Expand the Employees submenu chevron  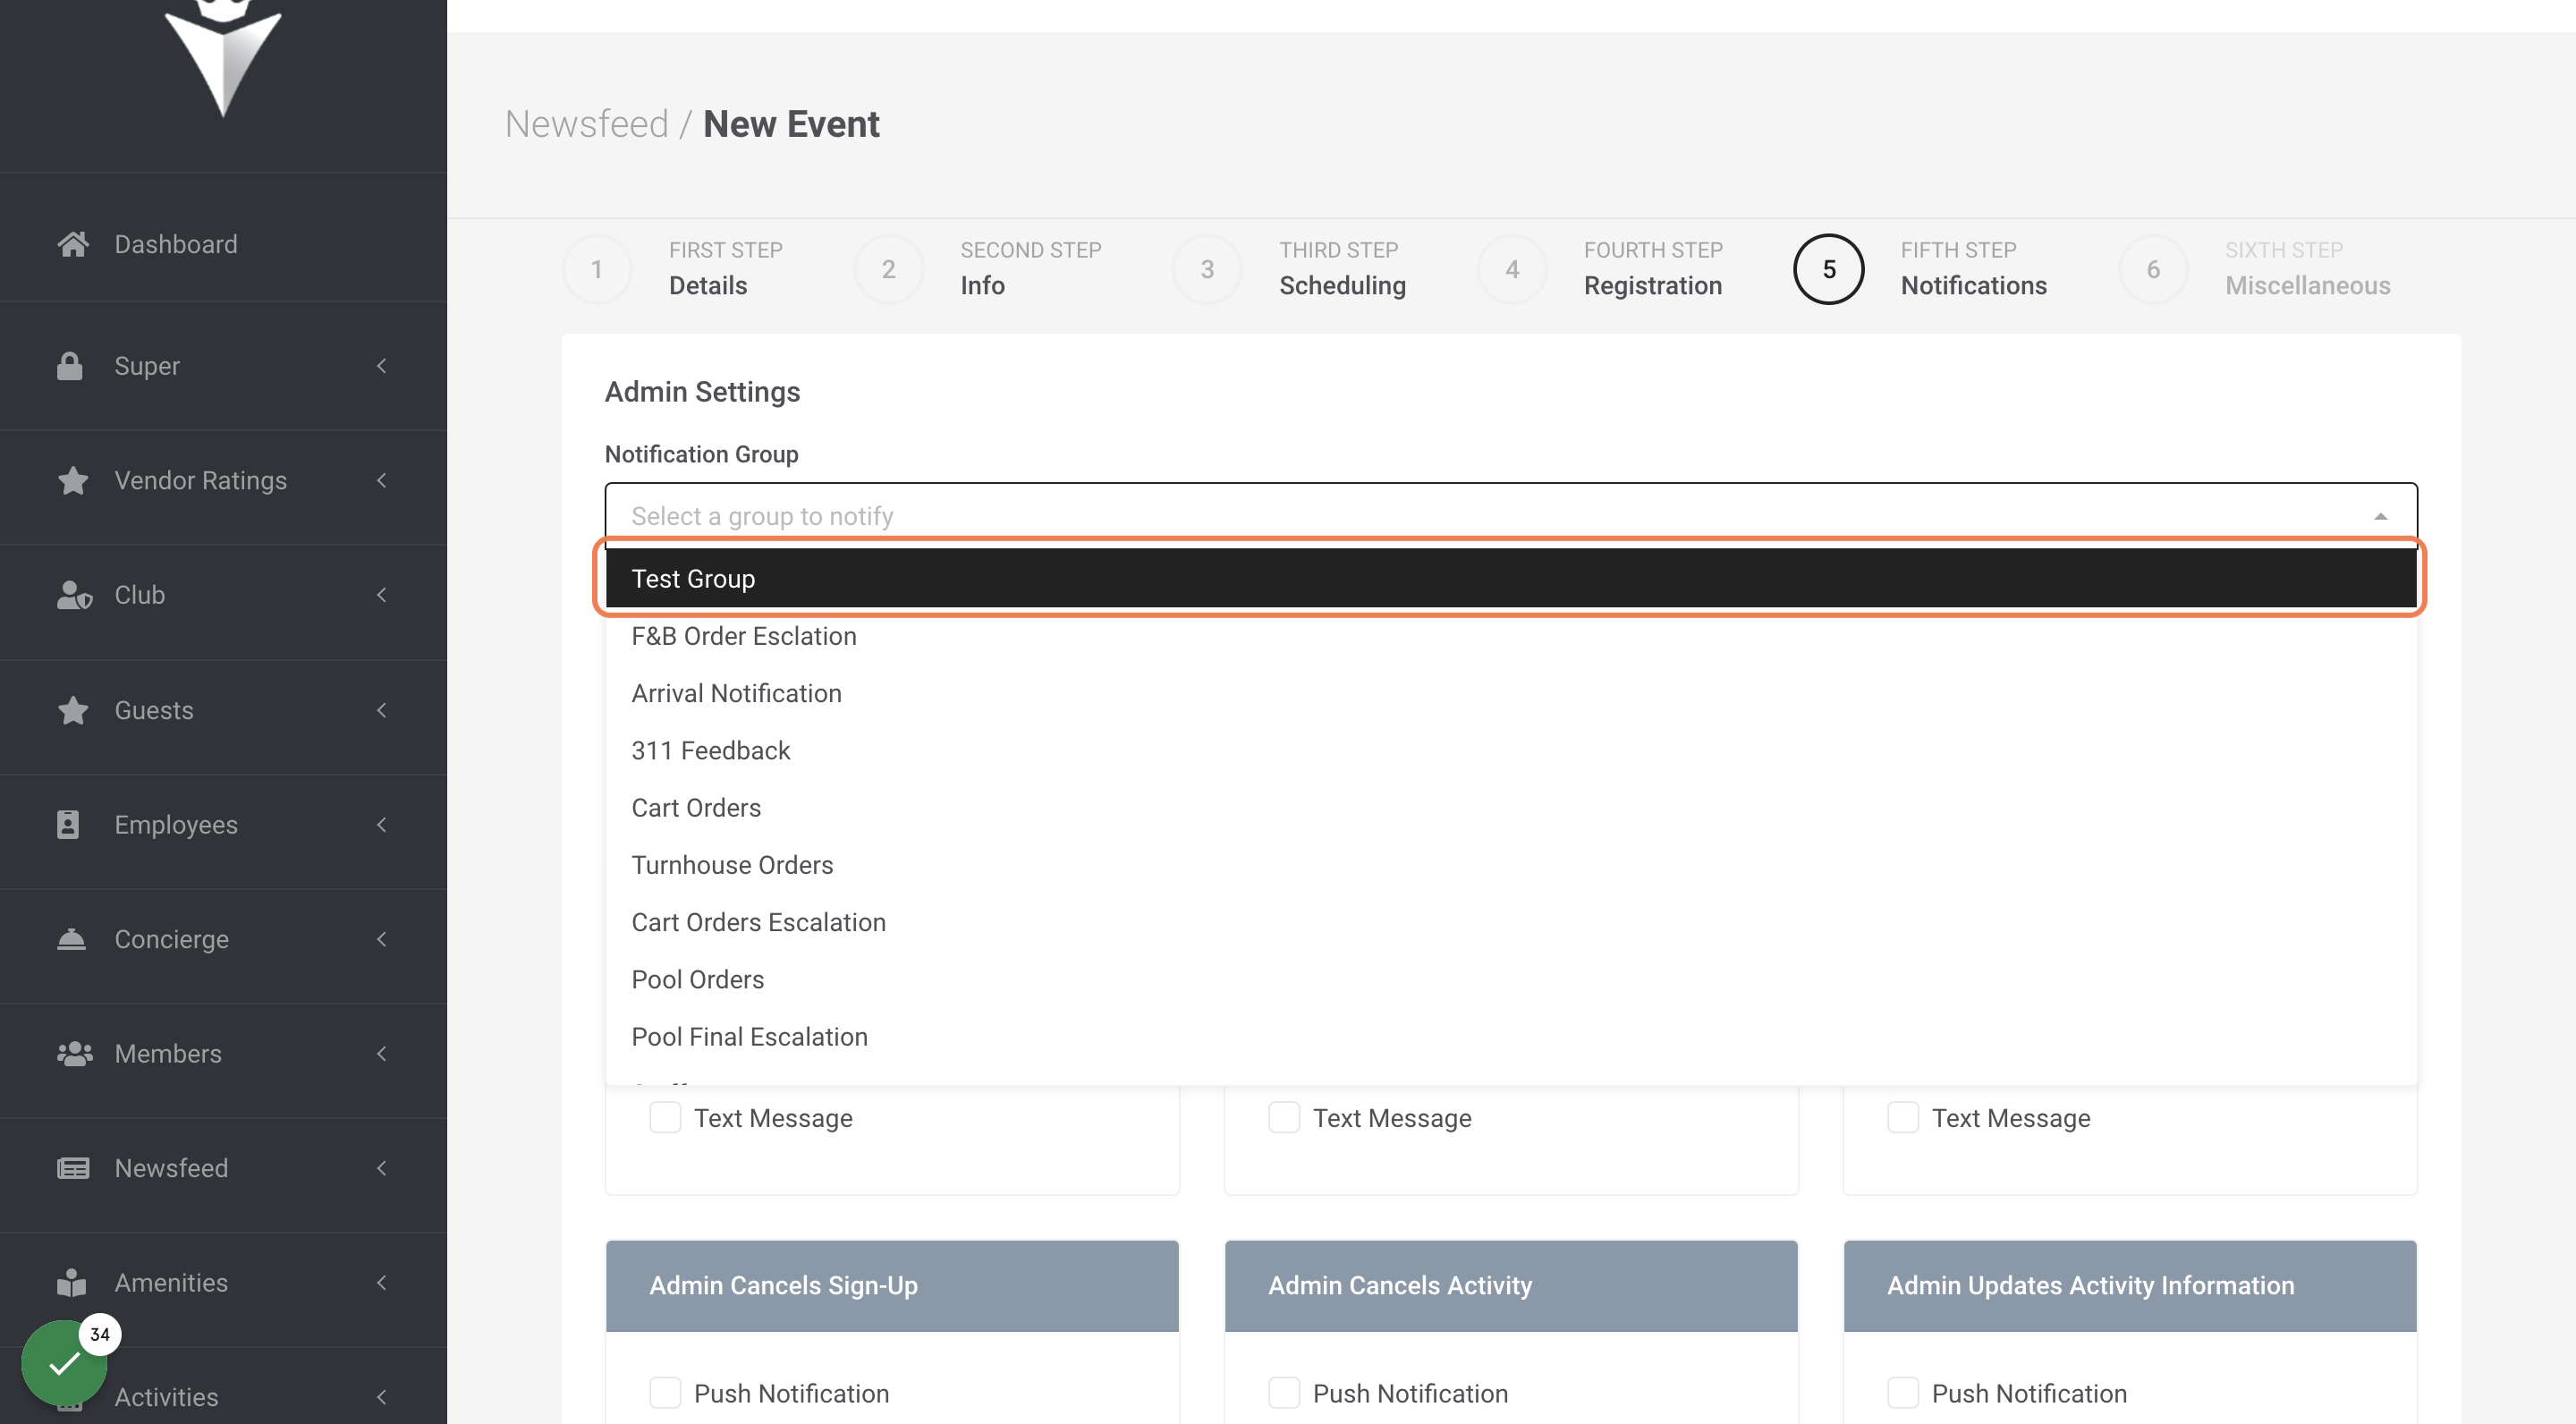point(381,825)
